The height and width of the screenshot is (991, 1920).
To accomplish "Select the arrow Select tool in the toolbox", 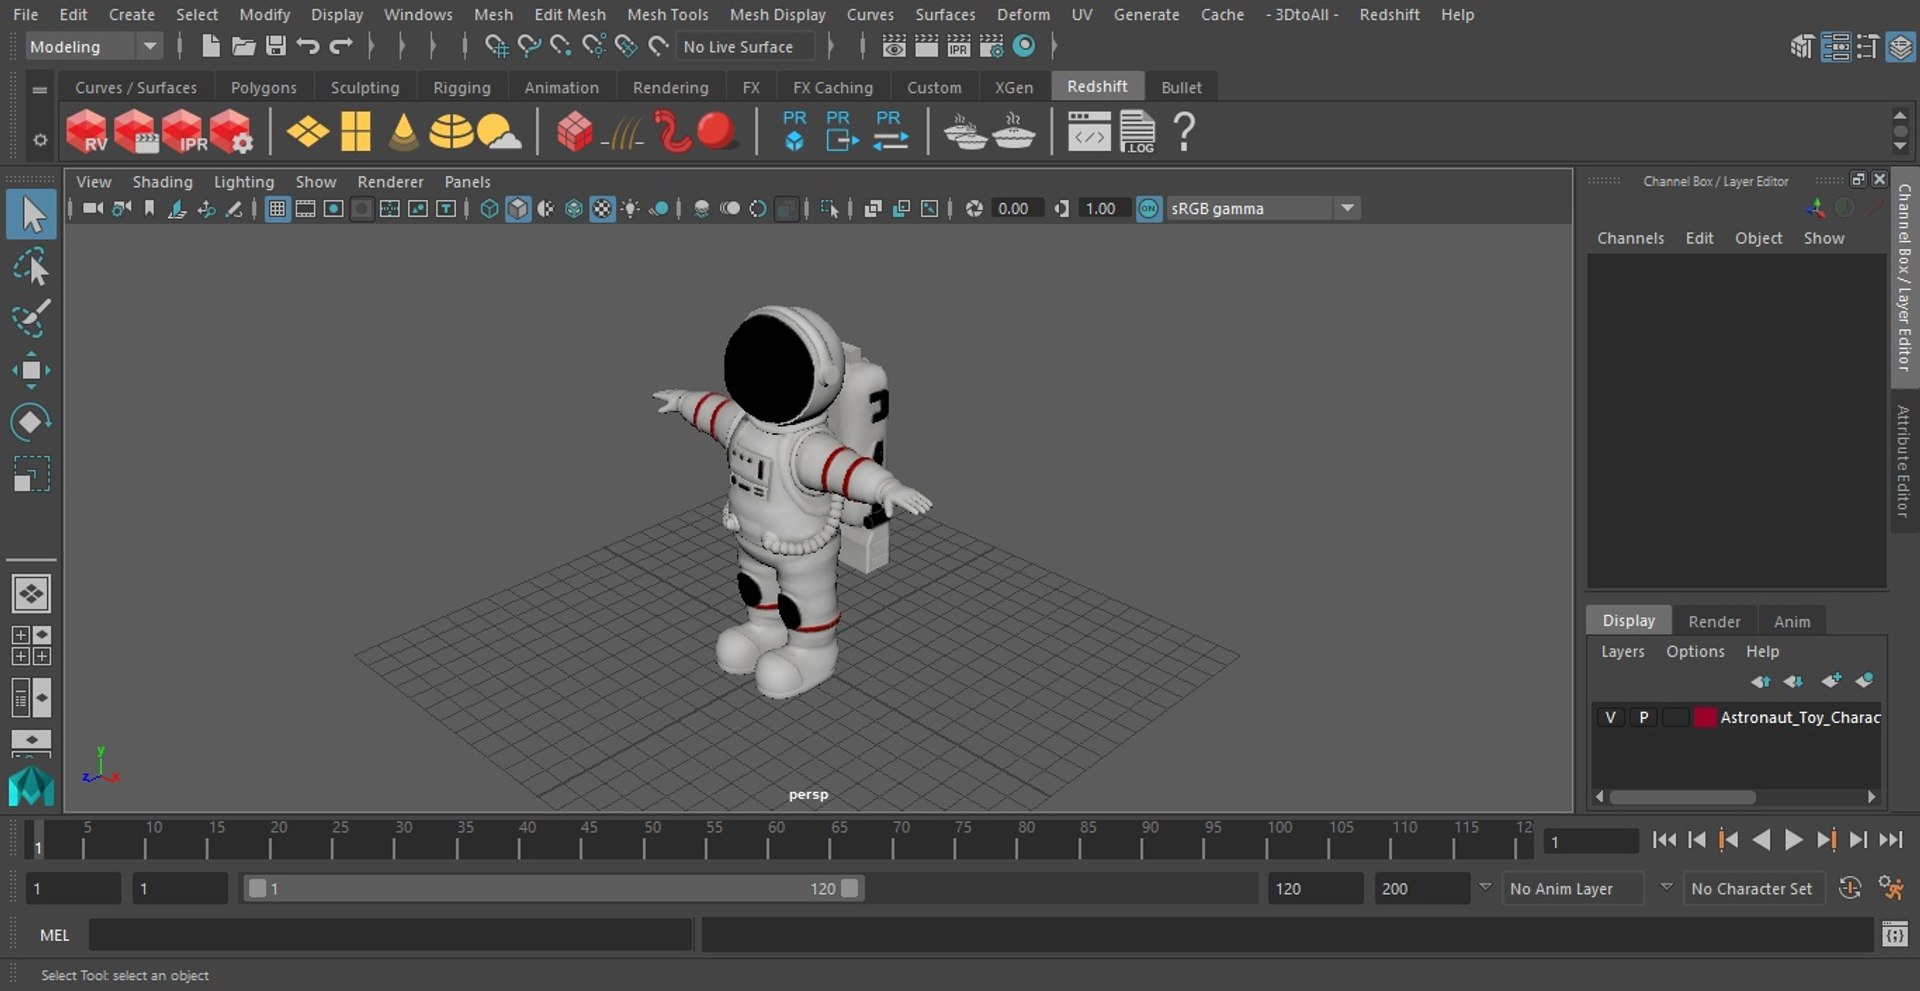I will click(x=31, y=215).
